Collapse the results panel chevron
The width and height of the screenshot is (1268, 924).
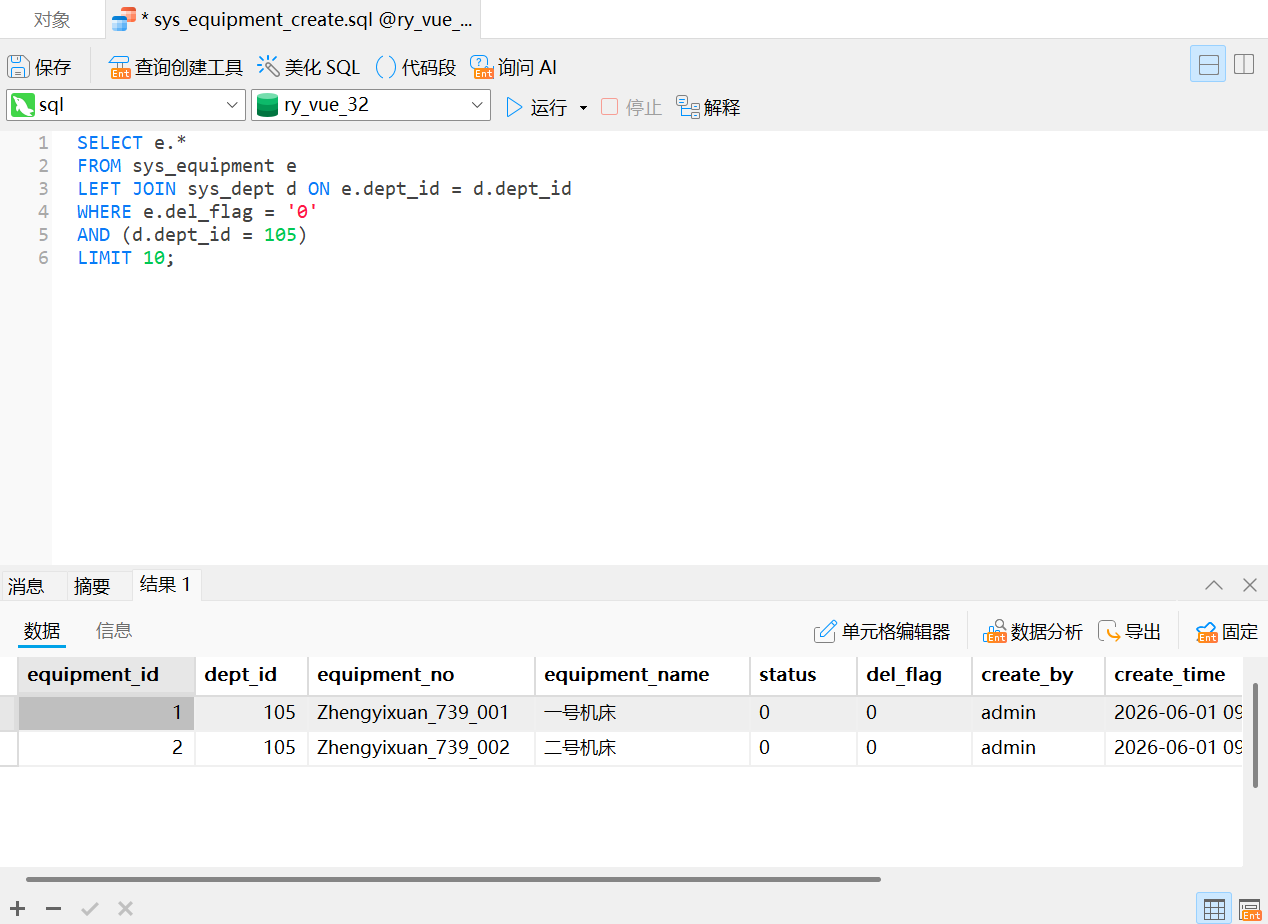[x=1214, y=585]
